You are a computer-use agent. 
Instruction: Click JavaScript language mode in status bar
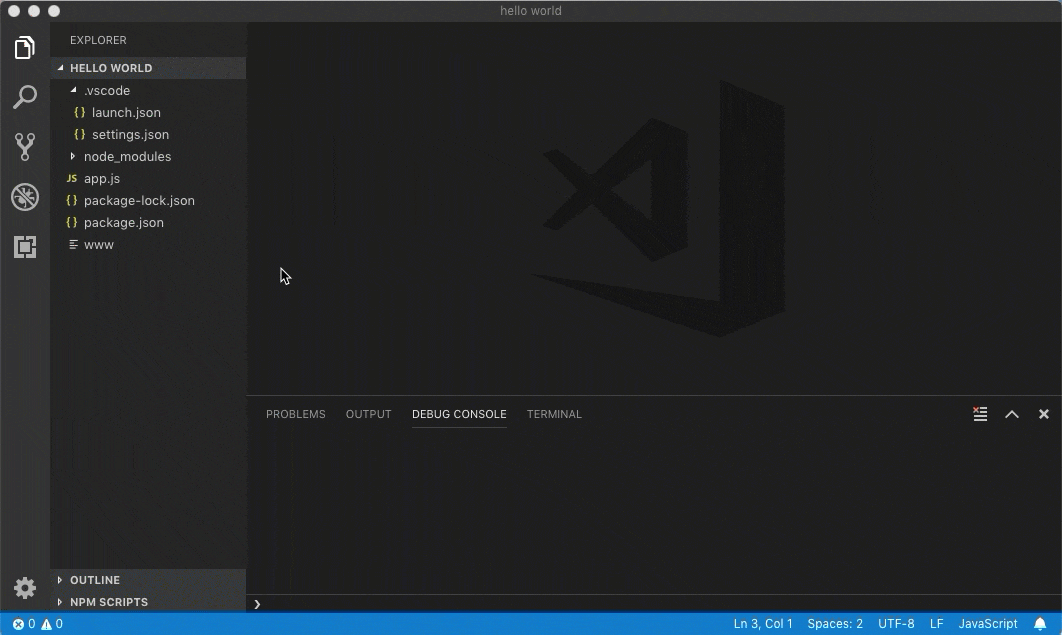988,623
